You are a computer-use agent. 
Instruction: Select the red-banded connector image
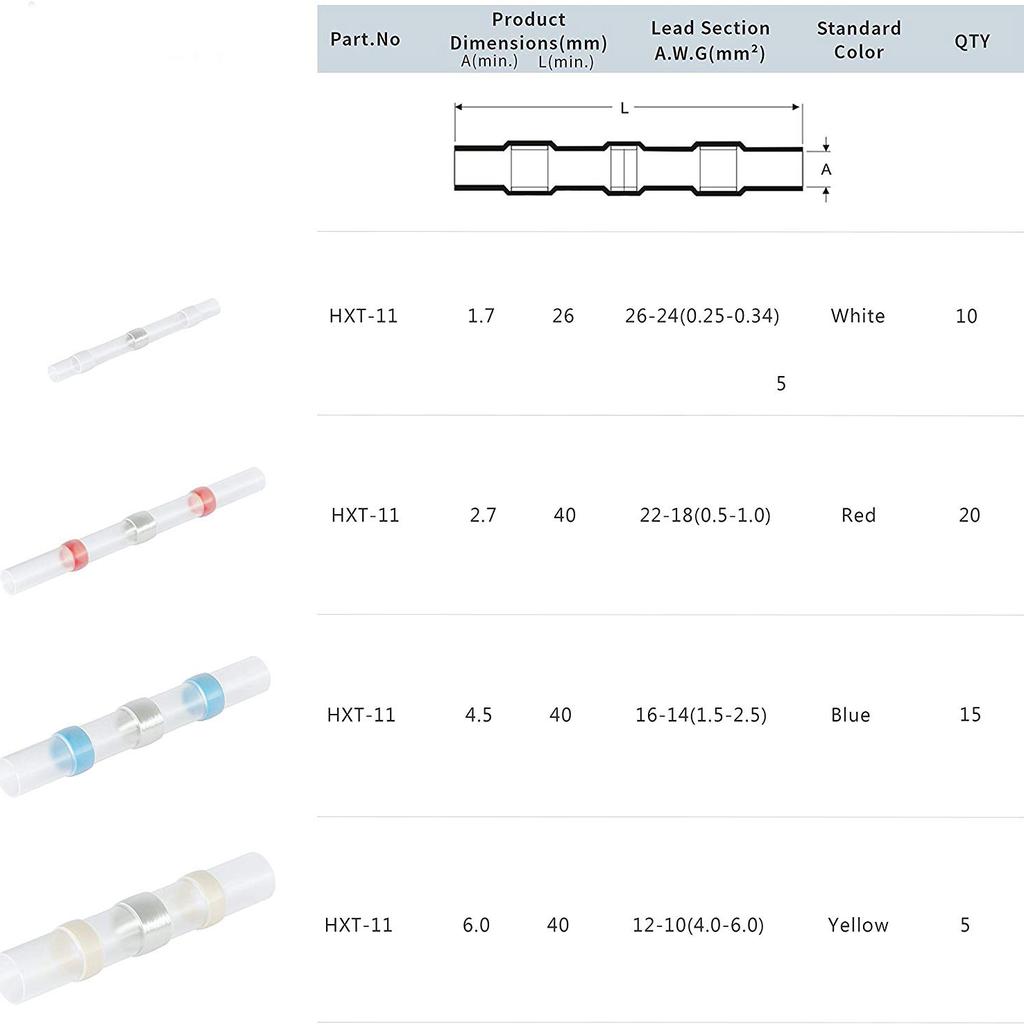pos(135,528)
